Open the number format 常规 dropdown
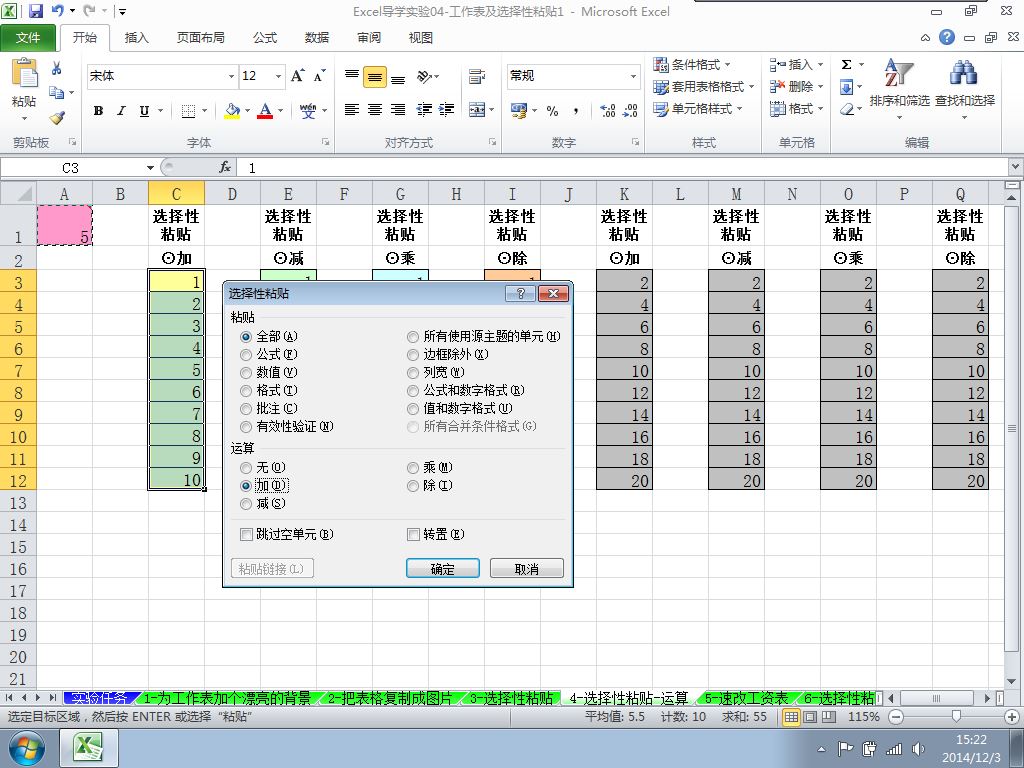1024x768 pixels. point(633,76)
